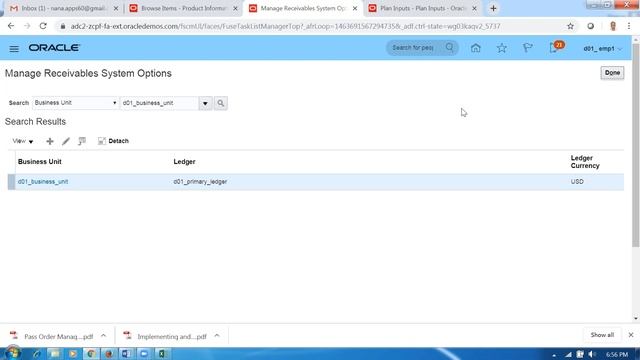Click the Create plus icon
The image size is (640, 360).
tap(50, 141)
